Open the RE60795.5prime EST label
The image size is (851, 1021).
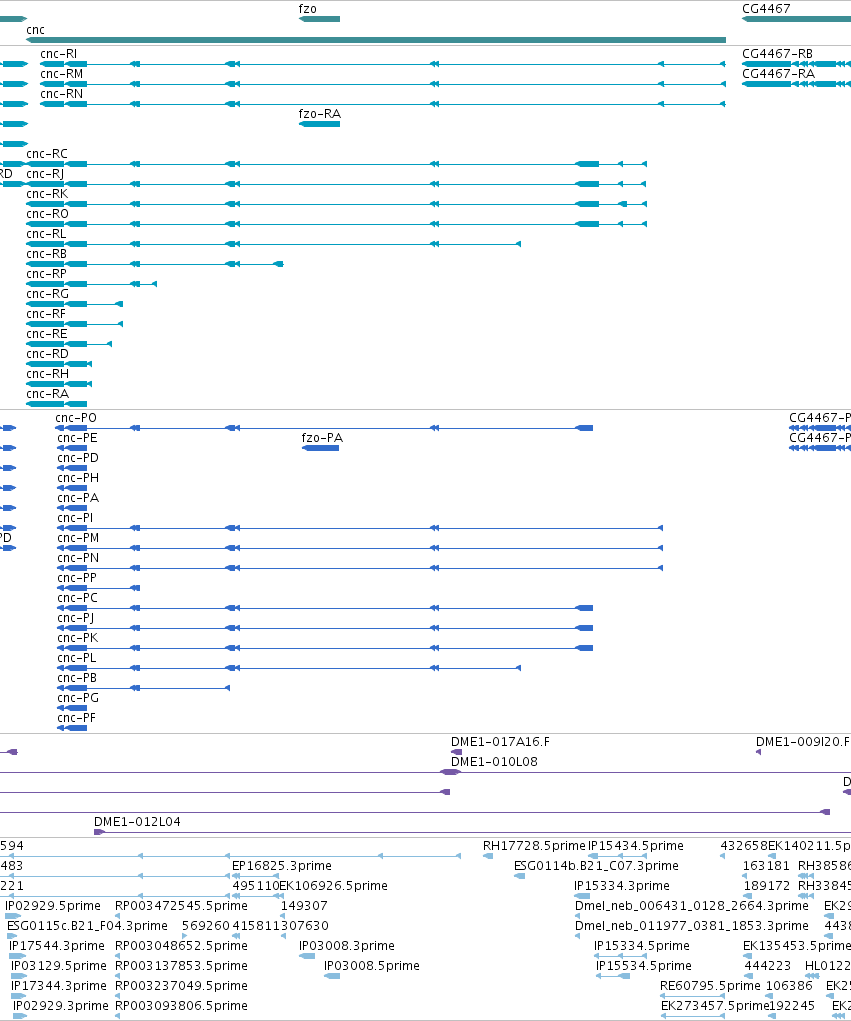pos(710,986)
